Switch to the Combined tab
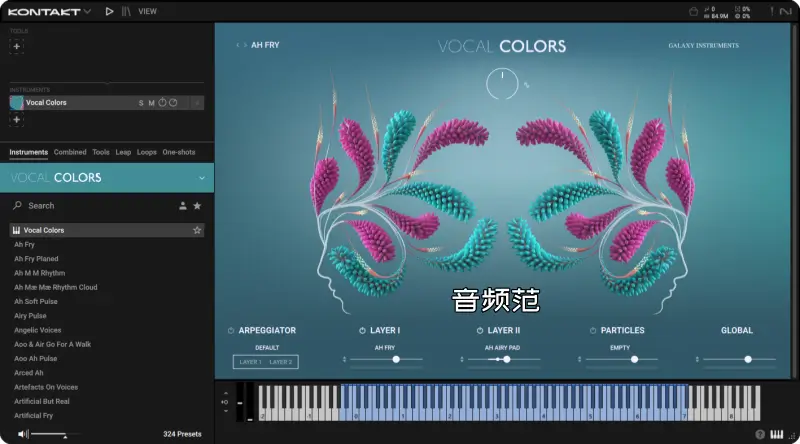This screenshot has width=800, height=444. tap(70, 152)
